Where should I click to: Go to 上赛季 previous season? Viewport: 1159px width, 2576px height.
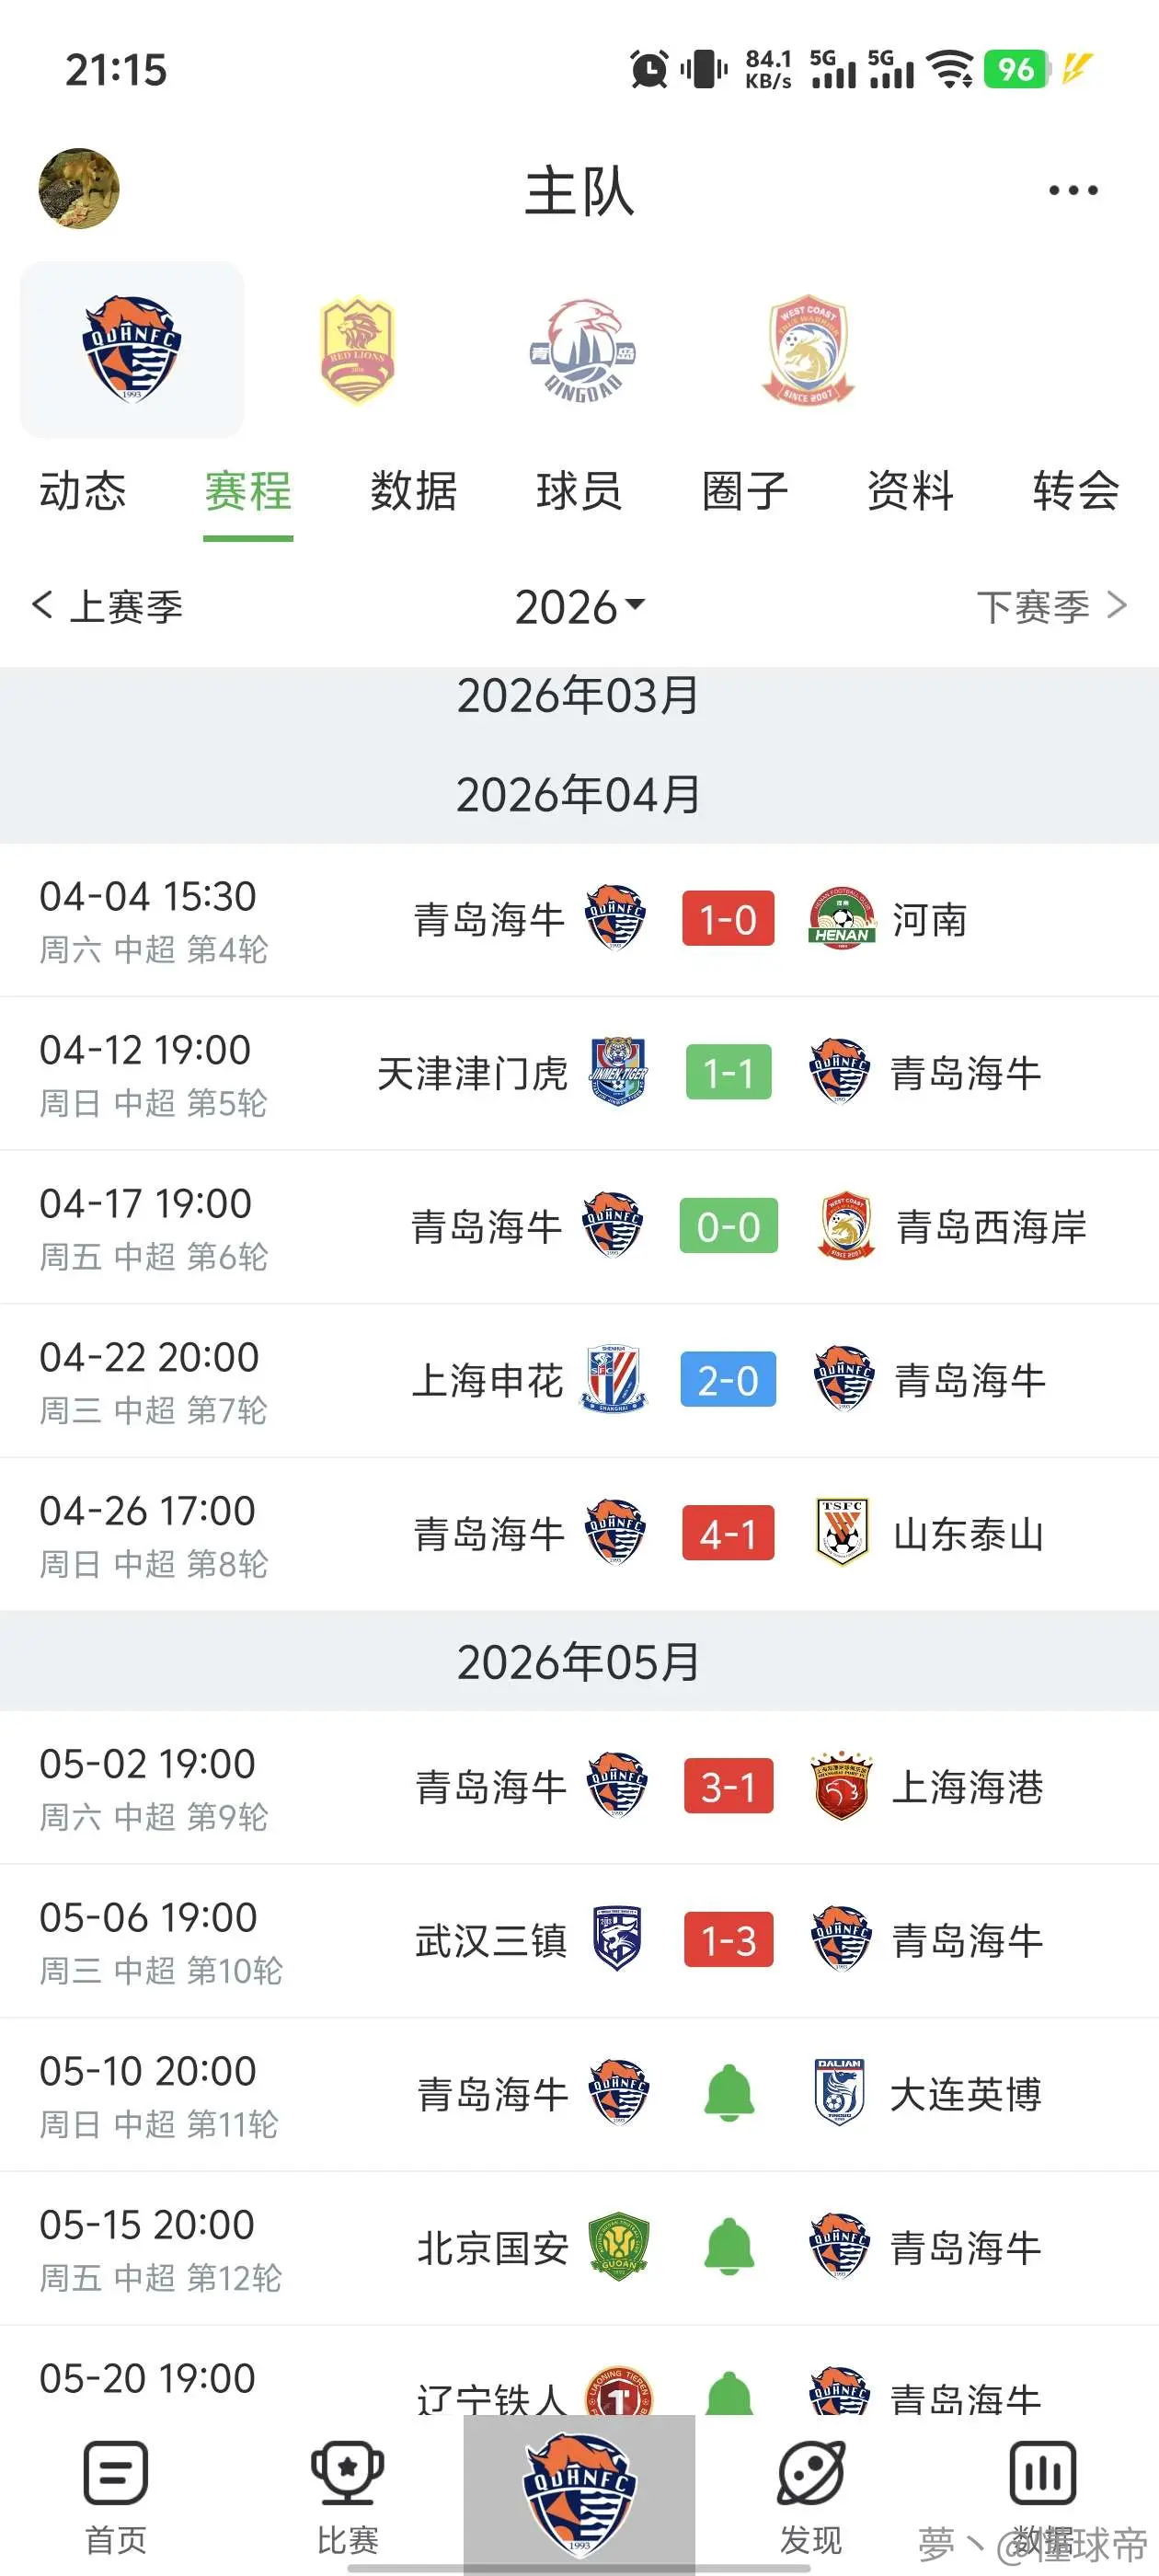(107, 606)
